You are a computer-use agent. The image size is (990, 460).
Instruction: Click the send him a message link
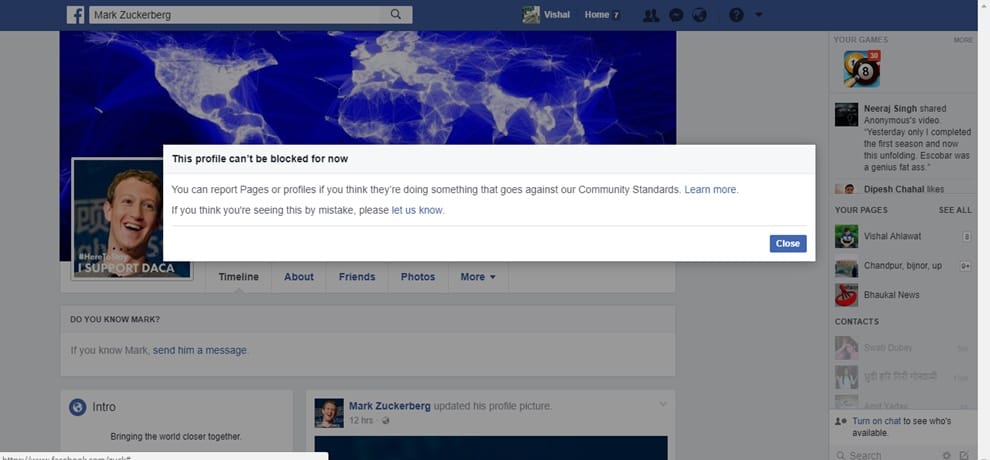[200, 350]
